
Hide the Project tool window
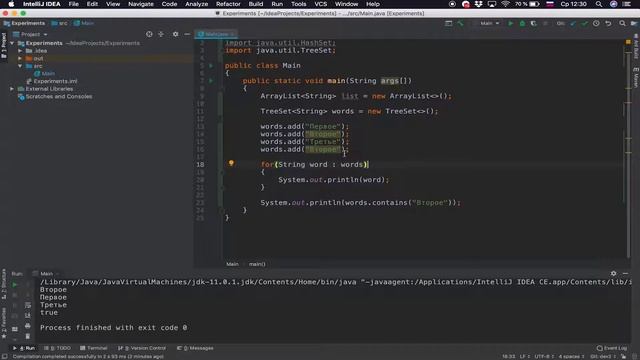click(x=187, y=34)
